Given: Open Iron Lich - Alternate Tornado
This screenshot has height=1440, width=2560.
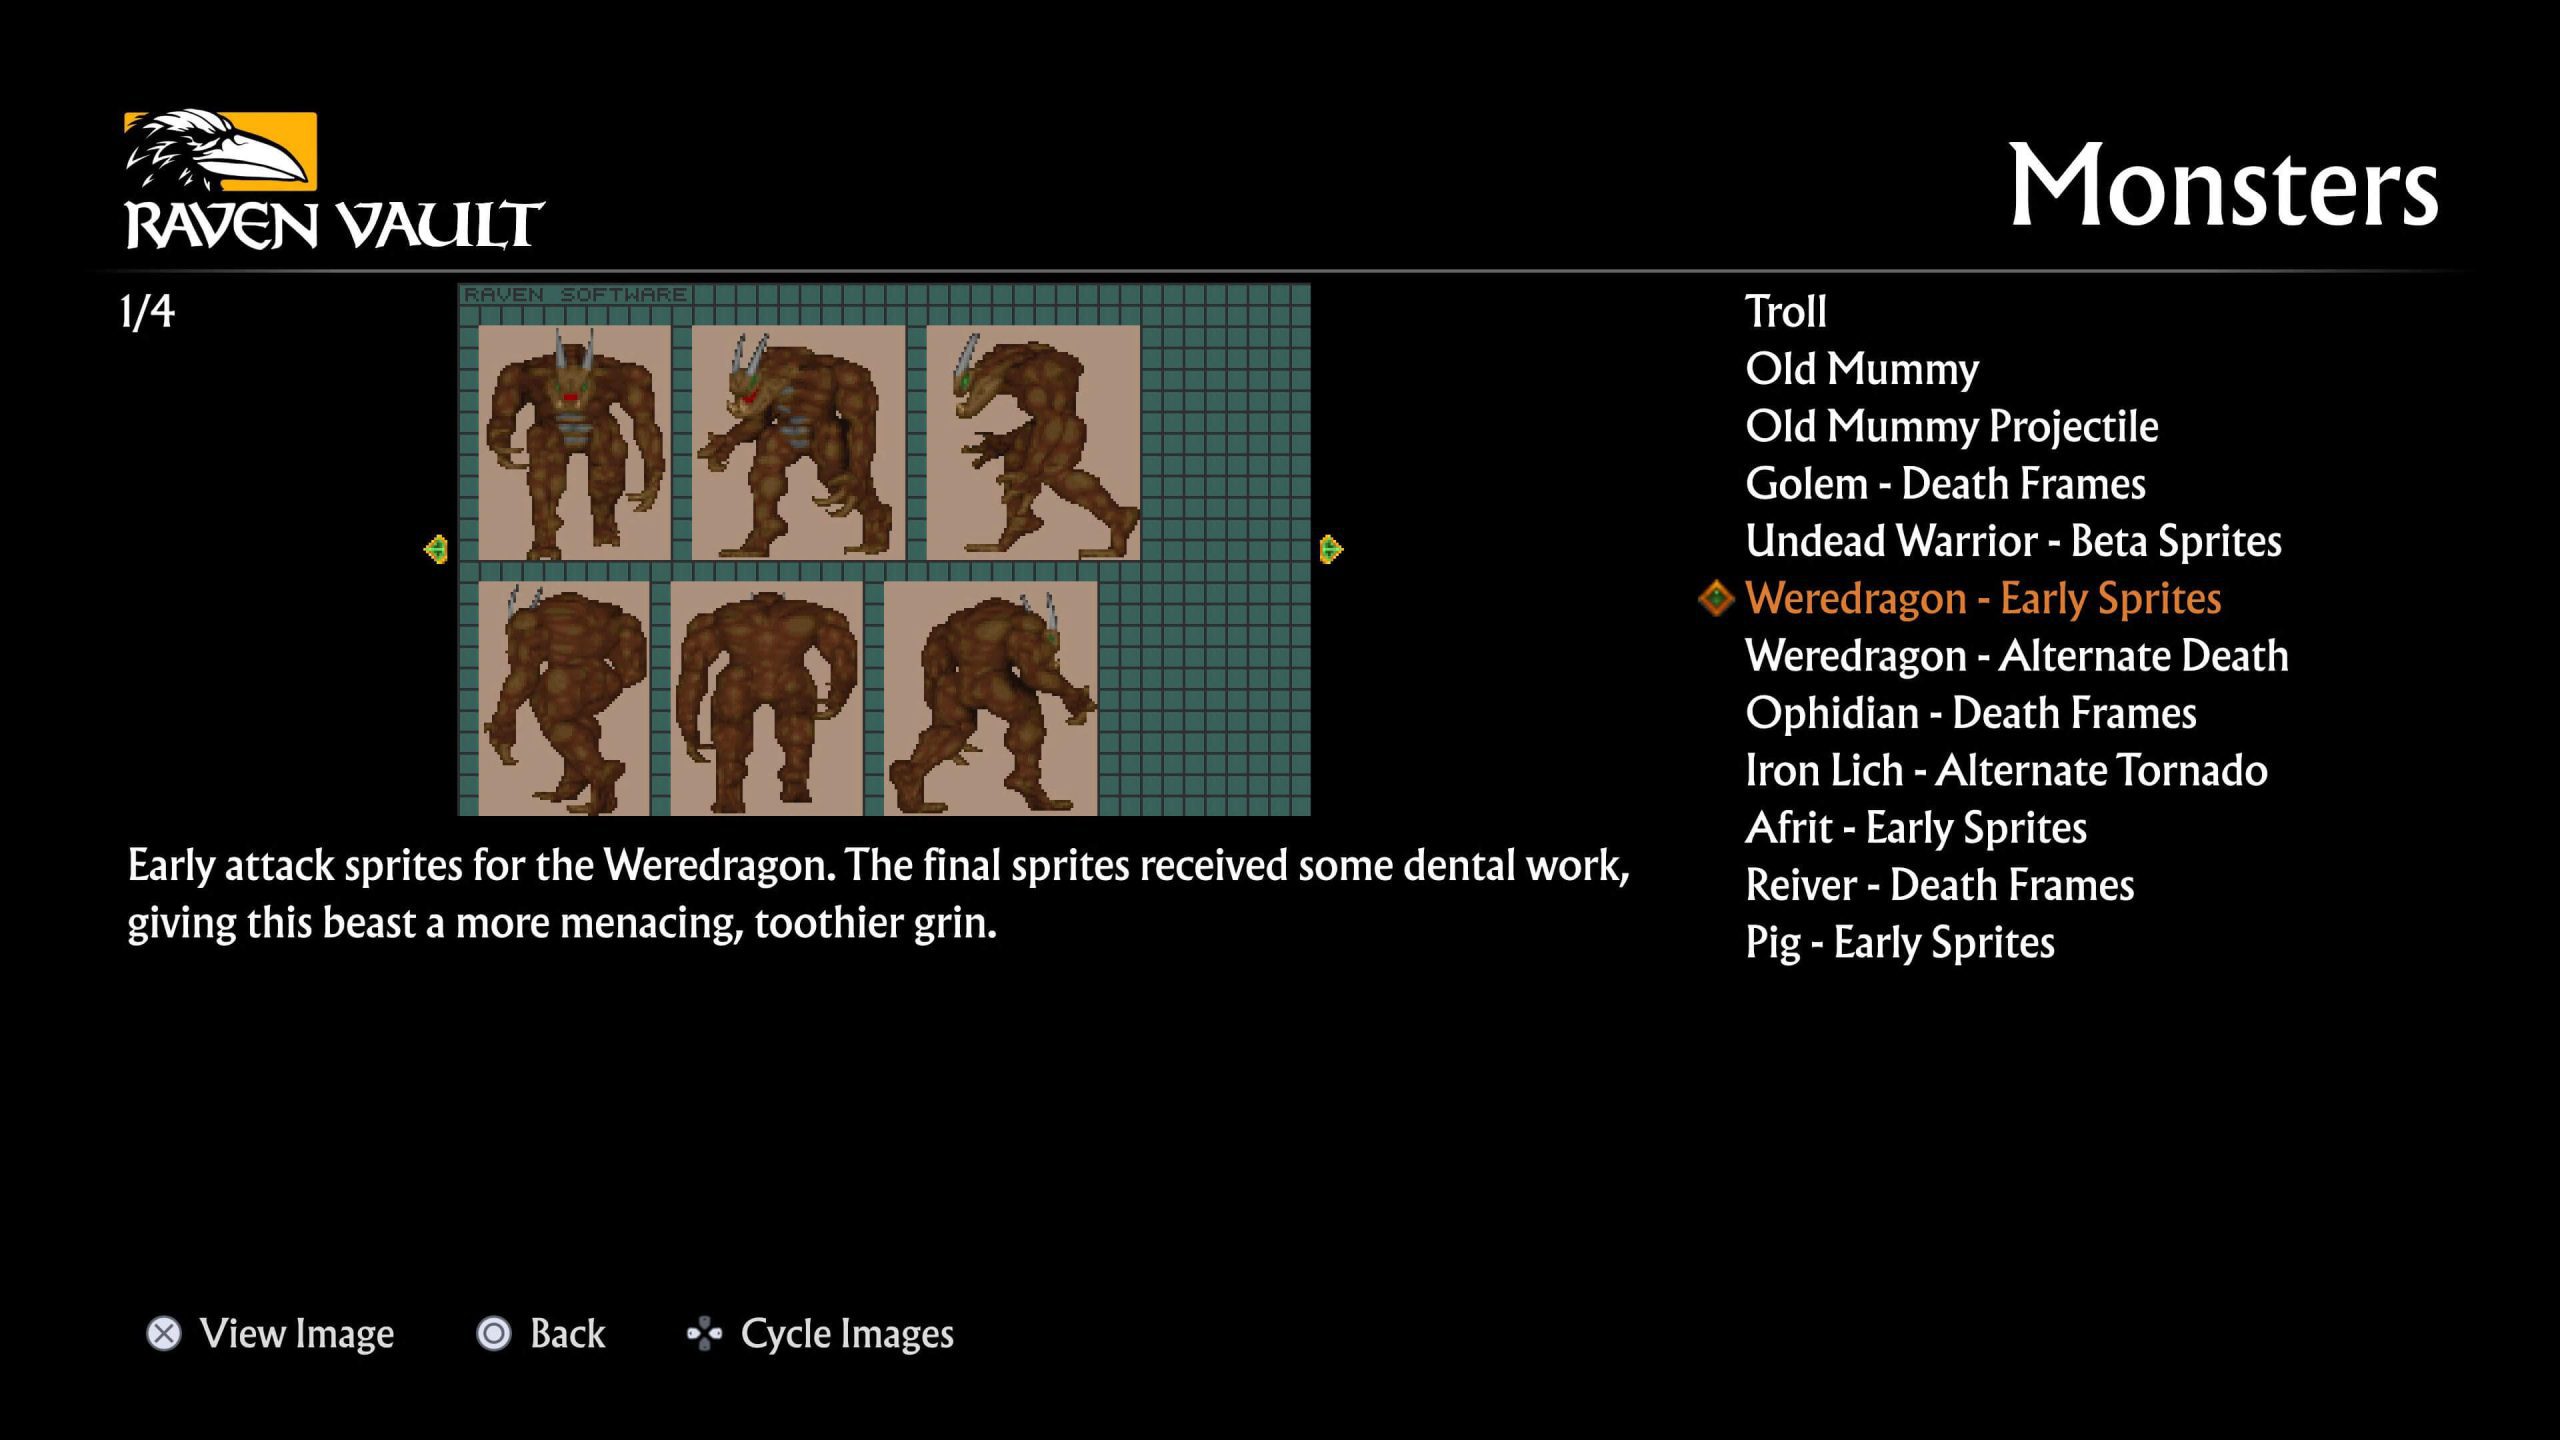Looking at the screenshot, I should (x=2006, y=770).
